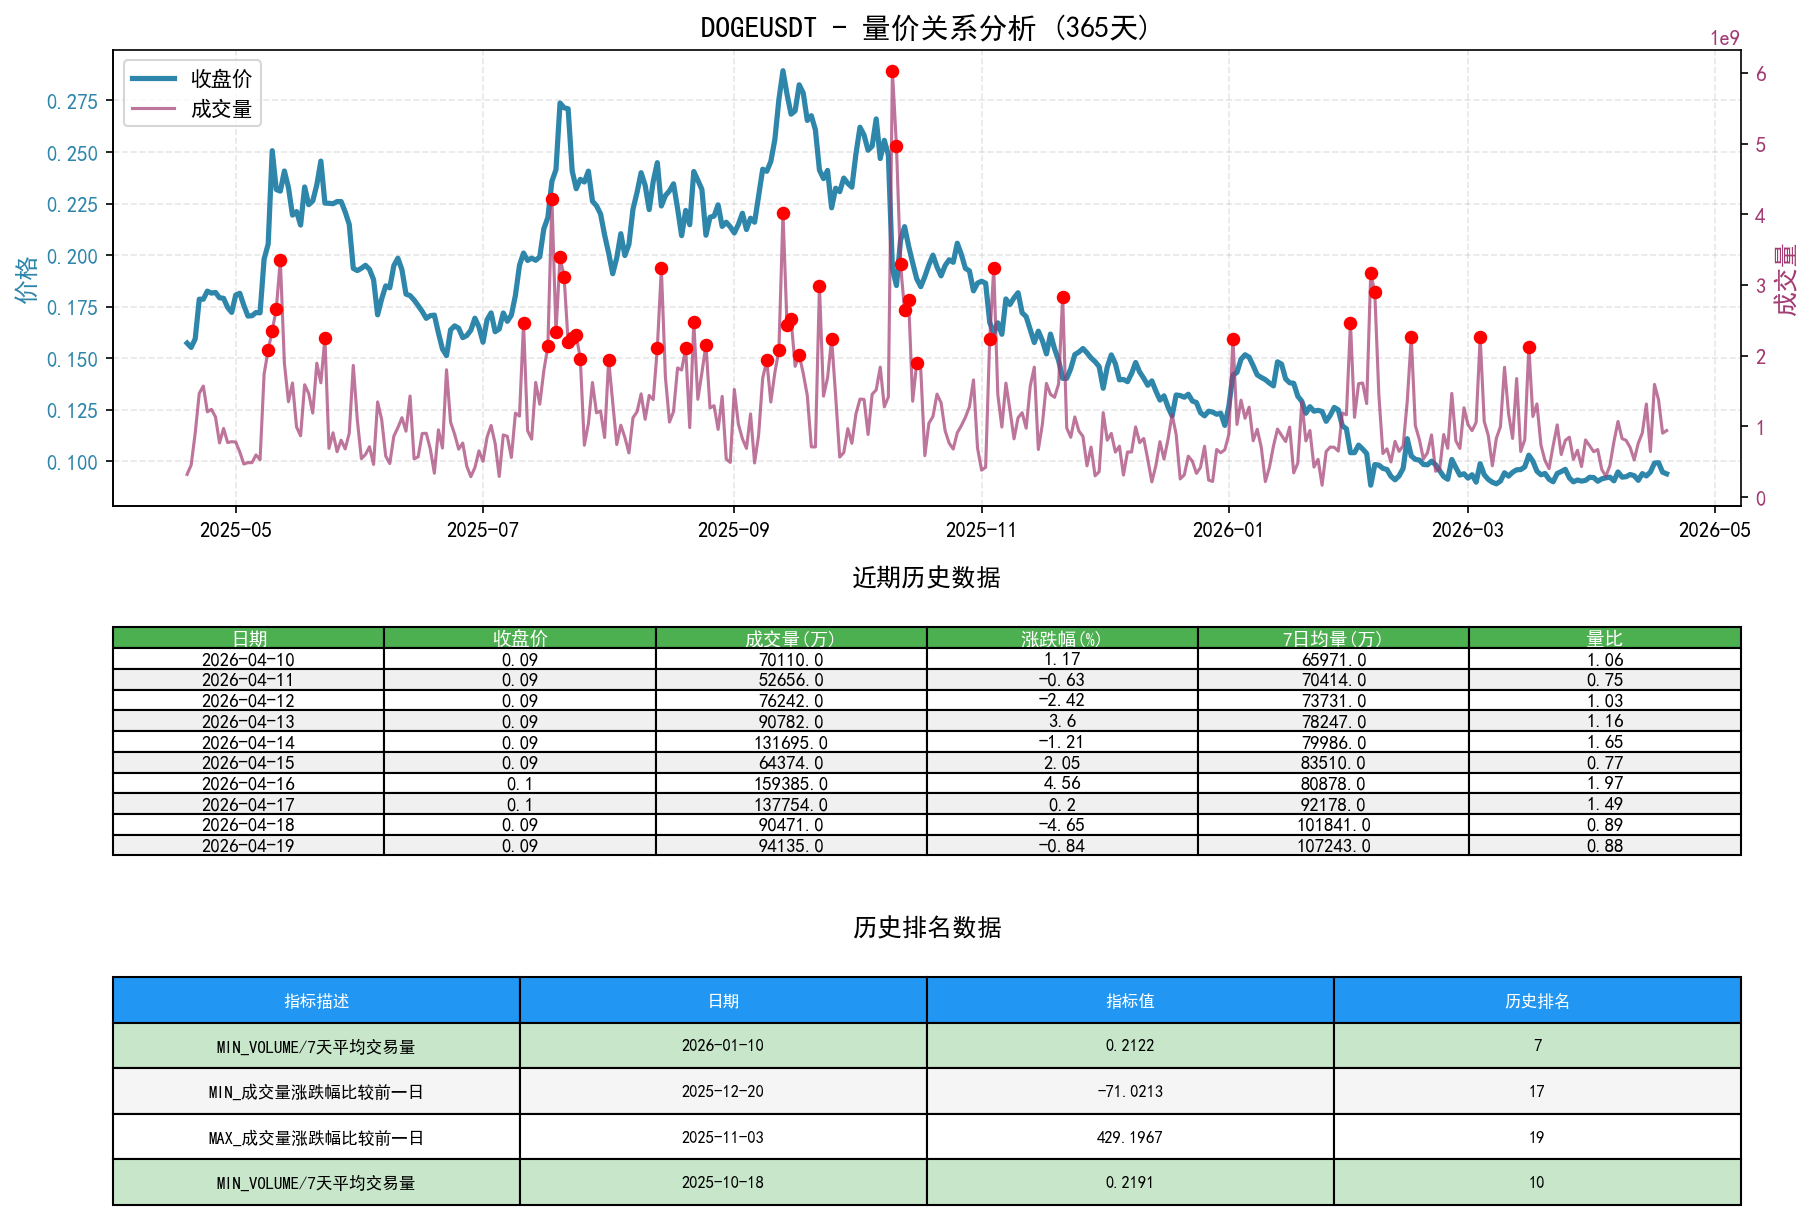The width and height of the screenshot is (1812, 1220).
Task: Select the 成交量 legend entry in the legend box
Action: 192,109
